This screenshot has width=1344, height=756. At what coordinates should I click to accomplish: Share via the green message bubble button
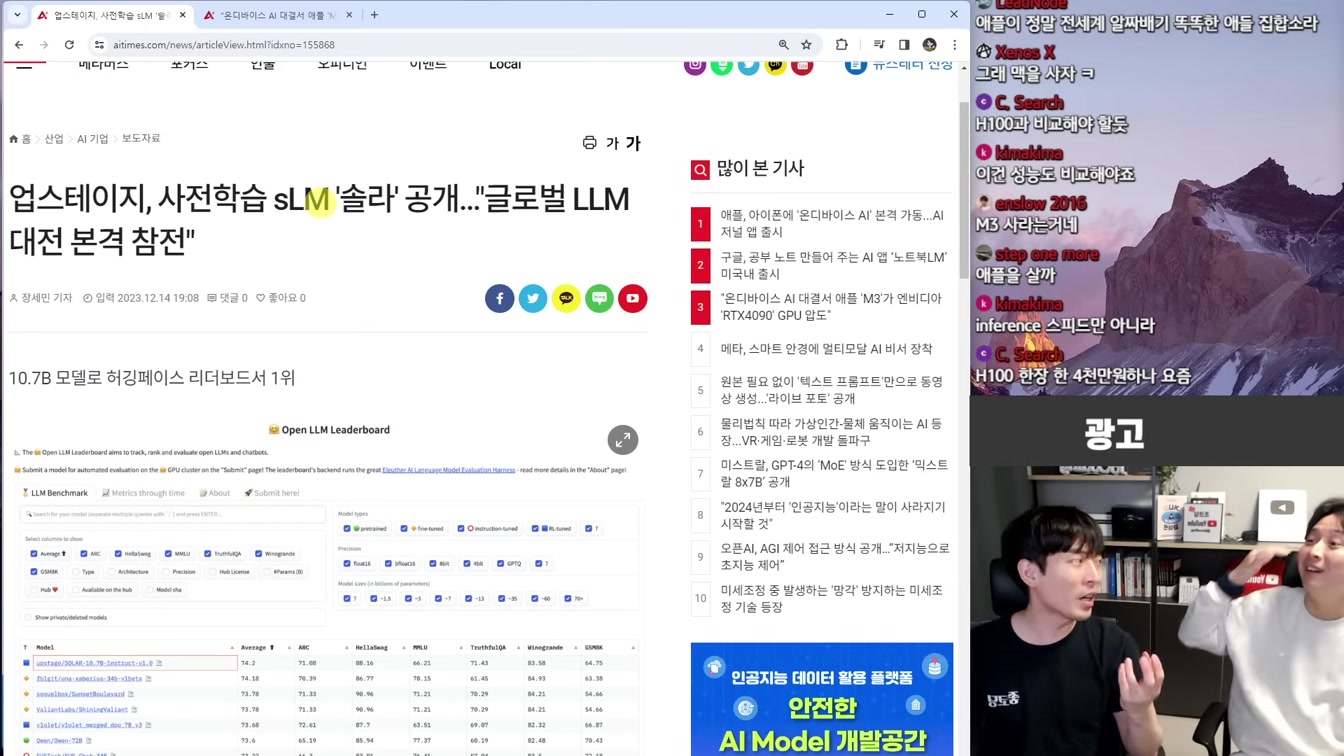[599, 298]
